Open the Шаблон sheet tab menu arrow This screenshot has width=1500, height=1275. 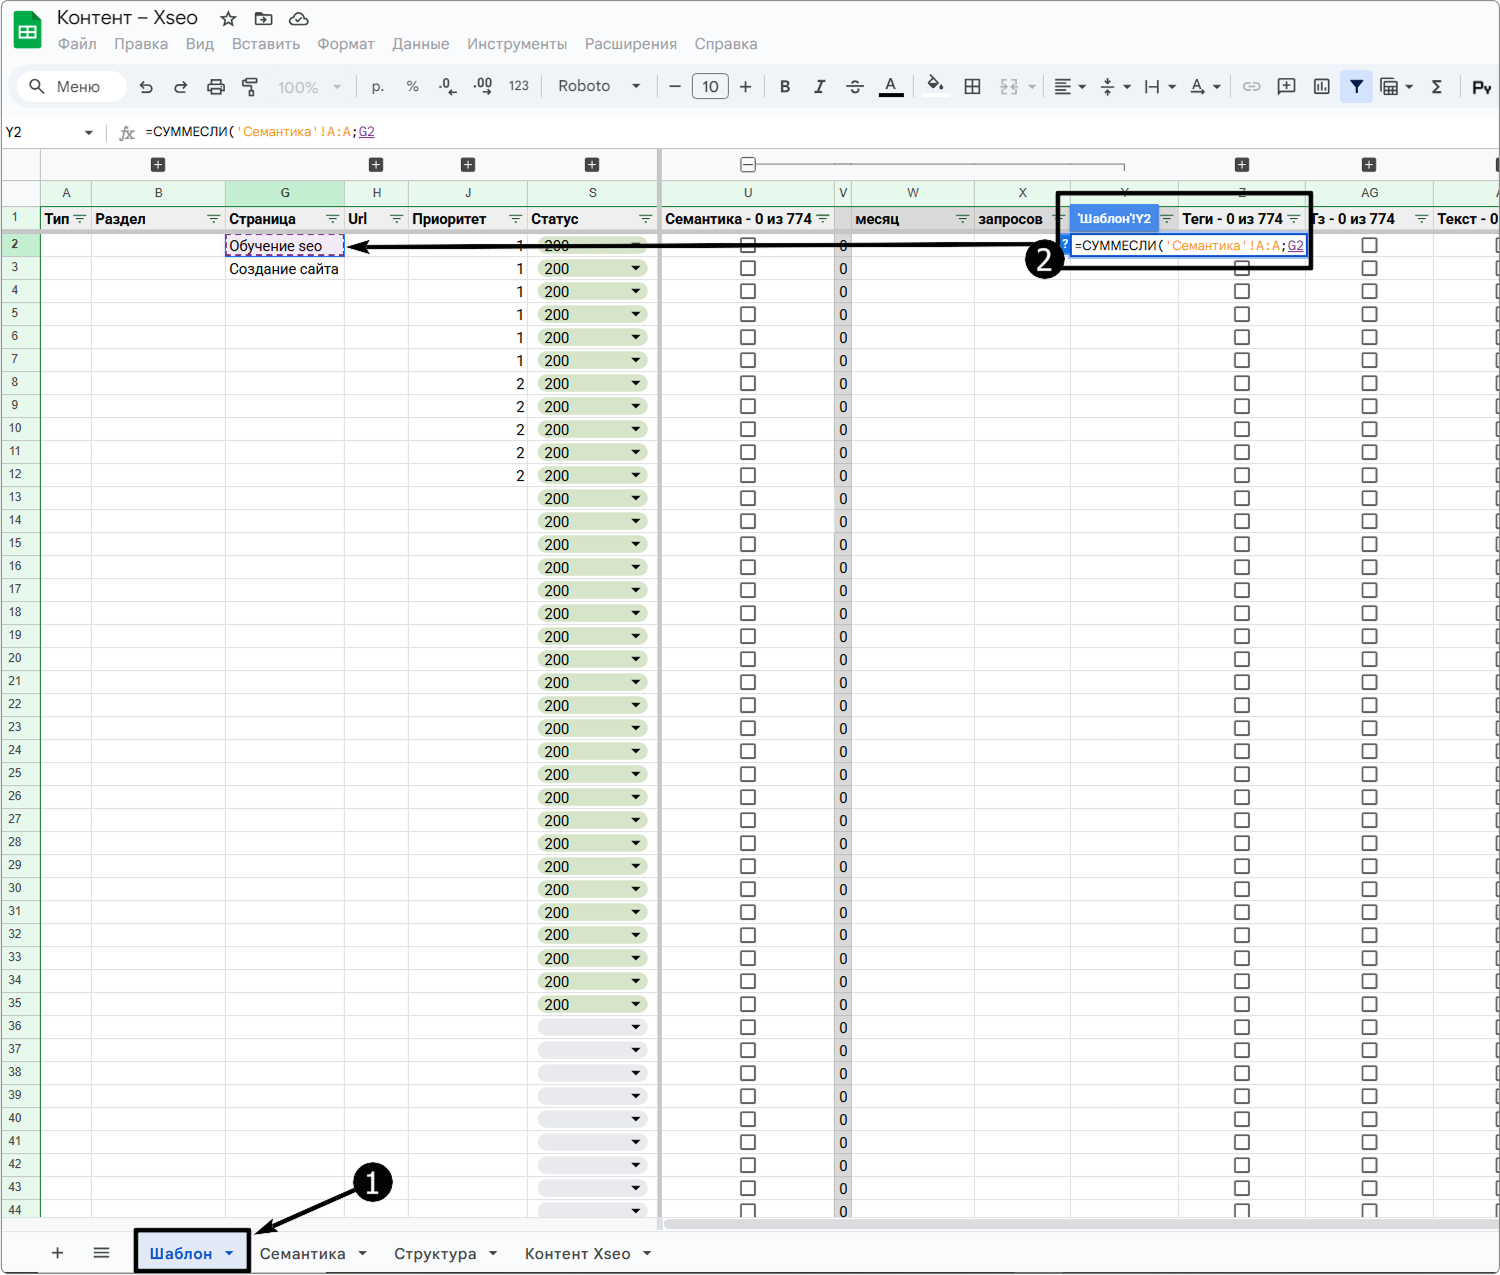pyautogui.click(x=229, y=1254)
